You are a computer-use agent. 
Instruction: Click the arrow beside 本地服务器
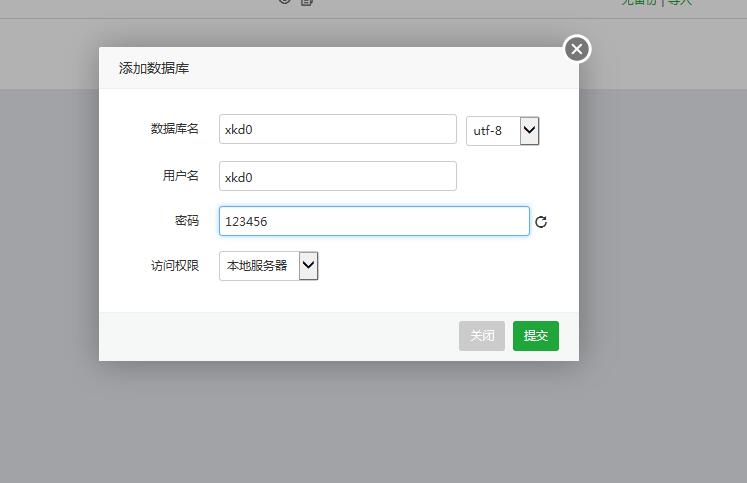[308, 266]
